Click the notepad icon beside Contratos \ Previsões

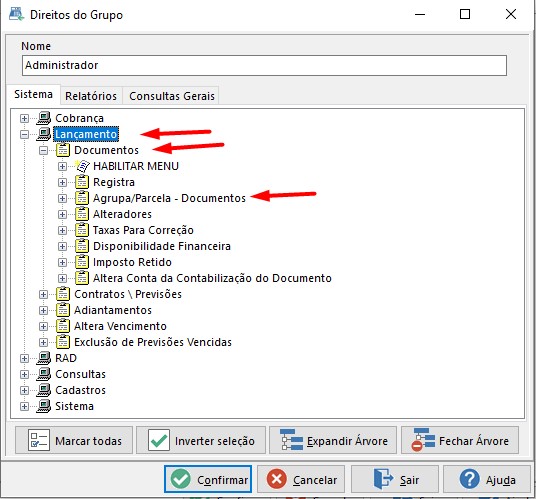click(63, 294)
